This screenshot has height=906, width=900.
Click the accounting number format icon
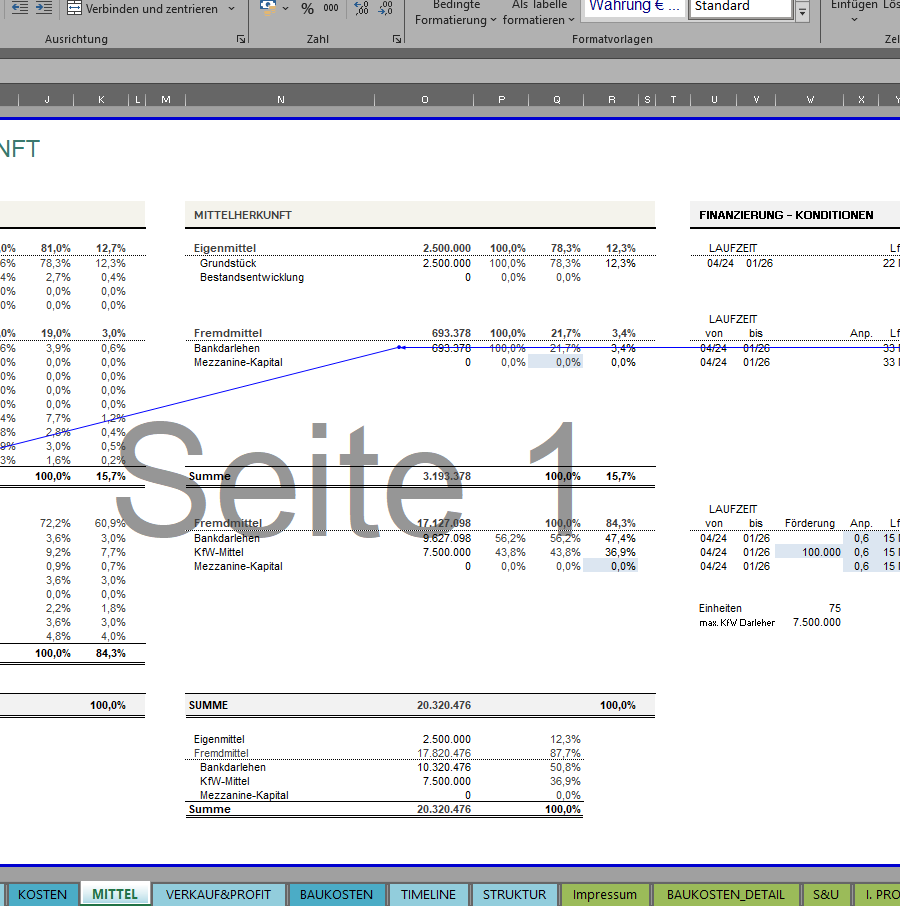pos(267,7)
